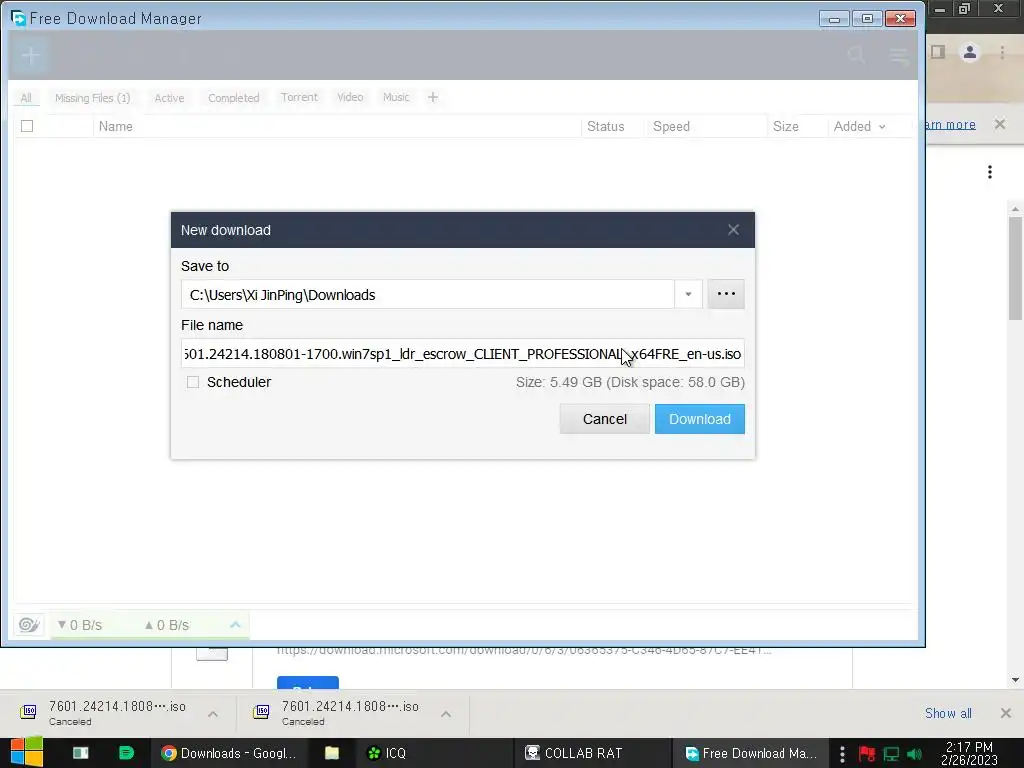Image resolution: width=1024 pixels, height=768 pixels.
Task: Click the Chrome page vertical scrollbar thumb
Action: click(x=1015, y=268)
